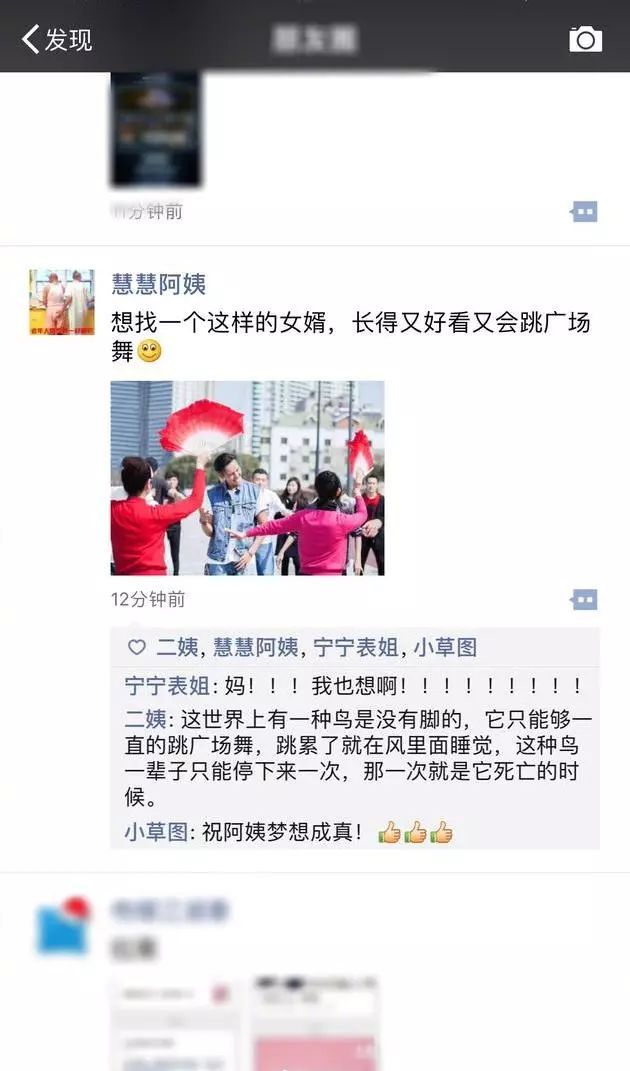Image resolution: width=630 pixels, height=1071 pixels.
Task: Go back to 发现
Action: [x=57, y=40]
